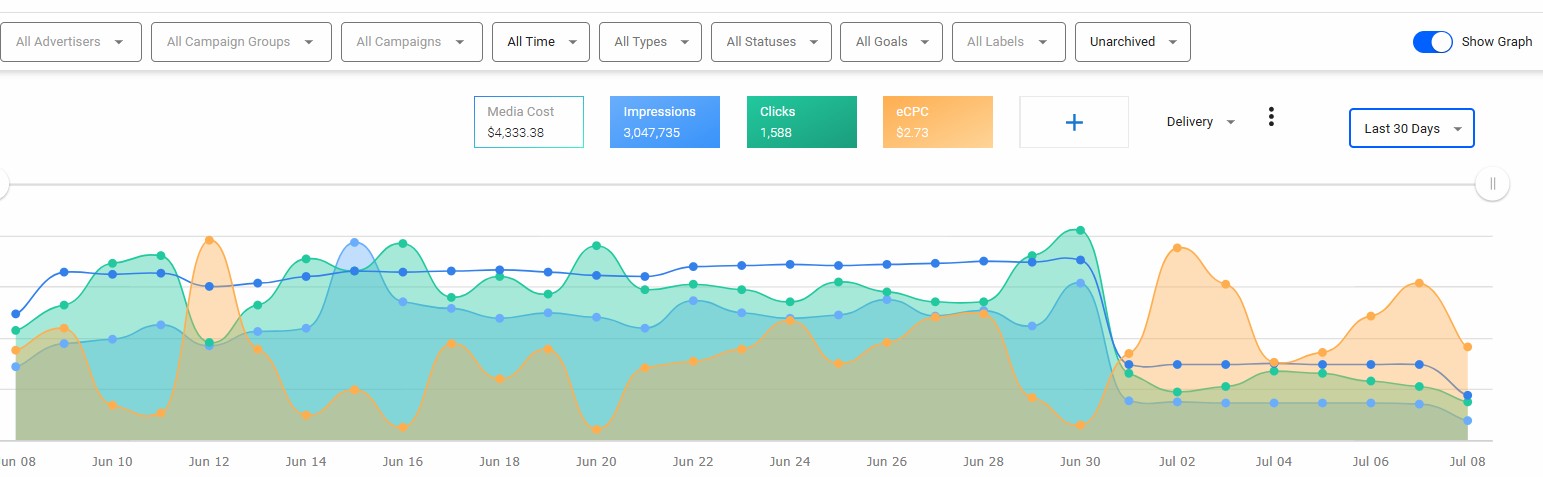Expand the All Campaign Groups filter

tap(240, 42)
